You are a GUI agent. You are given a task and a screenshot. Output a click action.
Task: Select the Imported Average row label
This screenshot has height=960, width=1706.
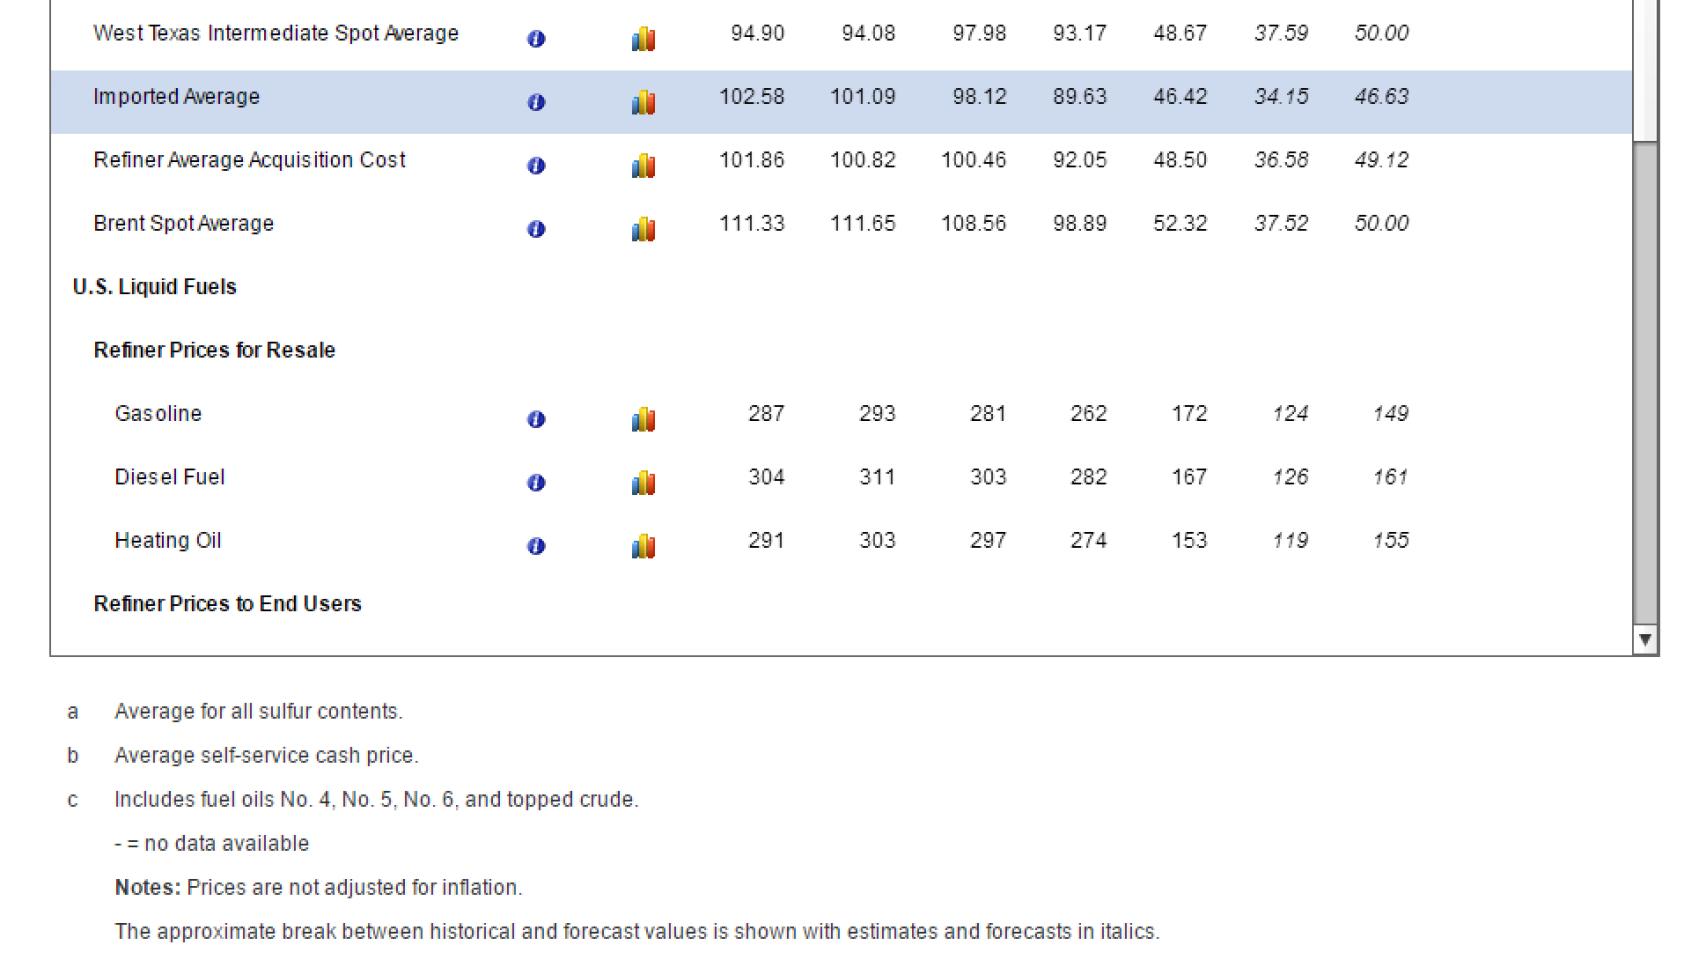click(x=176, y=97)
